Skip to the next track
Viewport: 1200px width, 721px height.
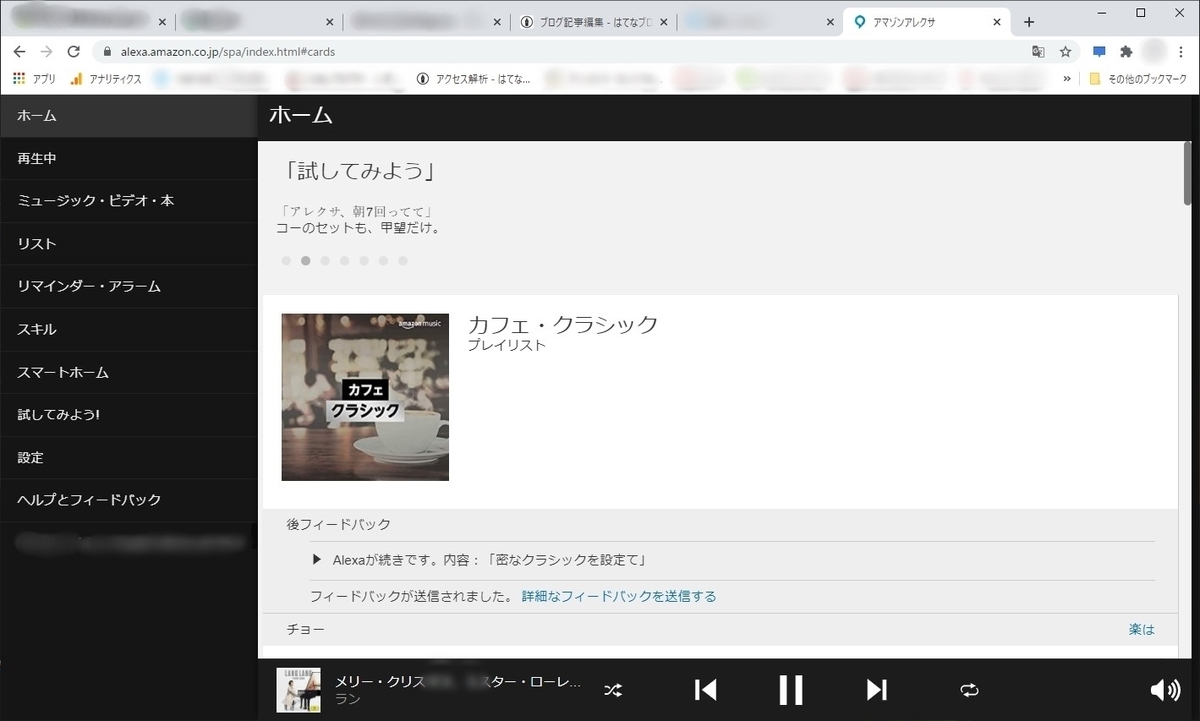click(x=877, y=690)
